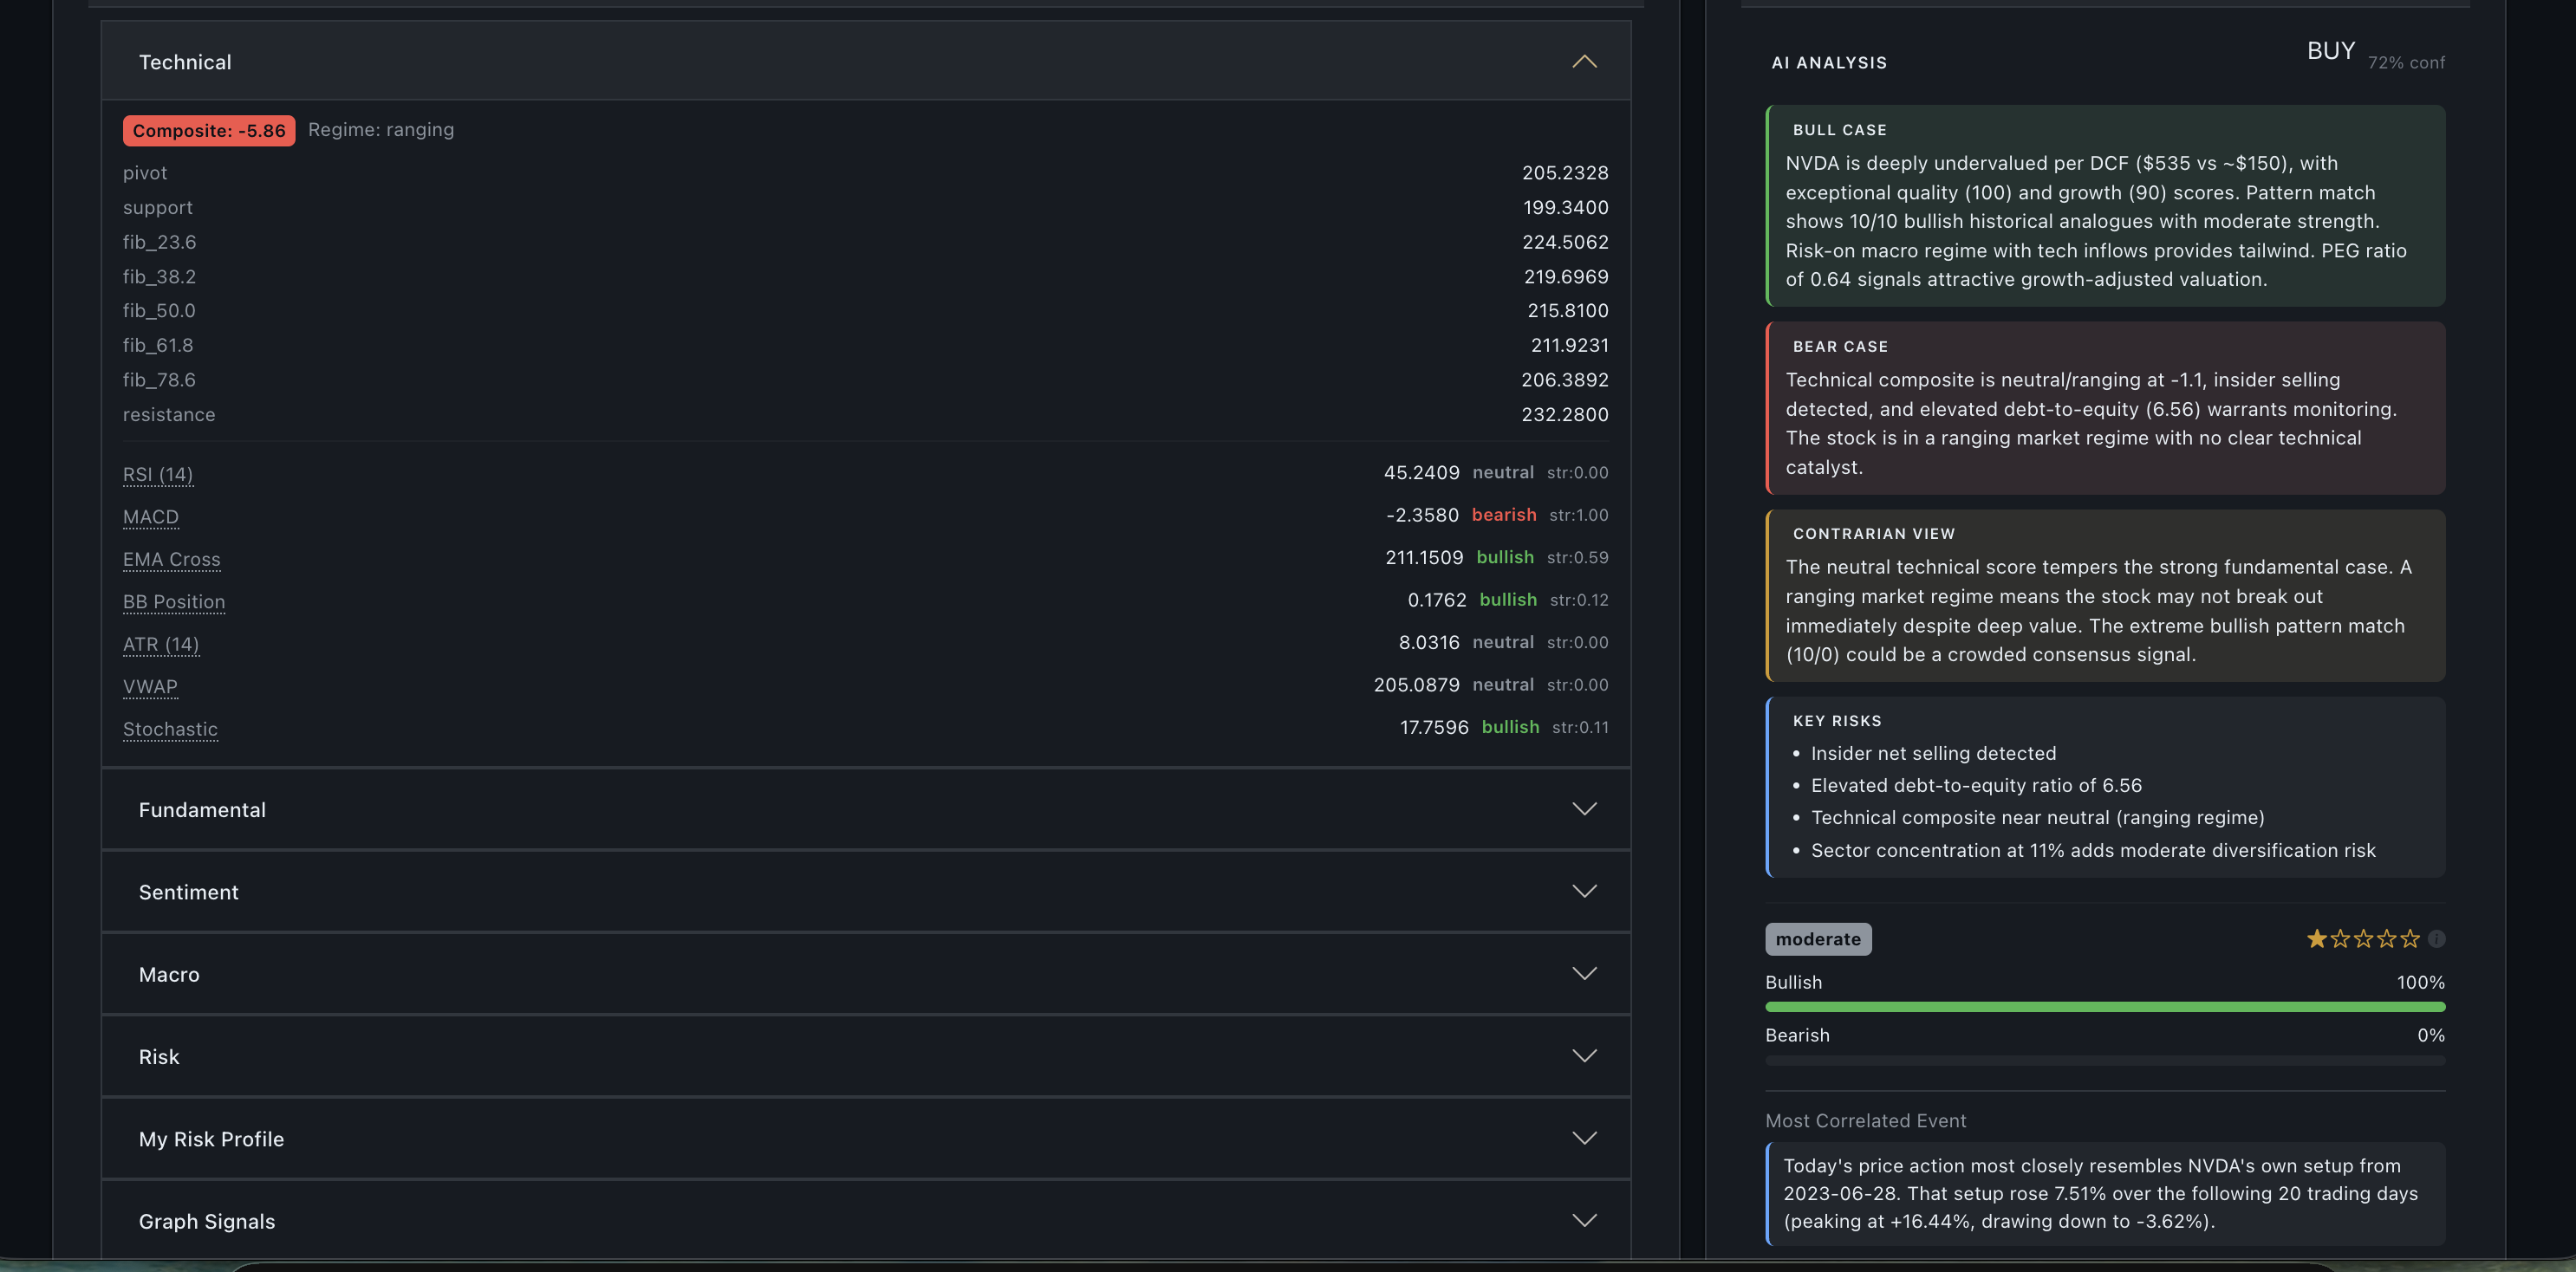Expand the Macro section
Viewport: 2576px width, 1272px height.
pos(866,974)
